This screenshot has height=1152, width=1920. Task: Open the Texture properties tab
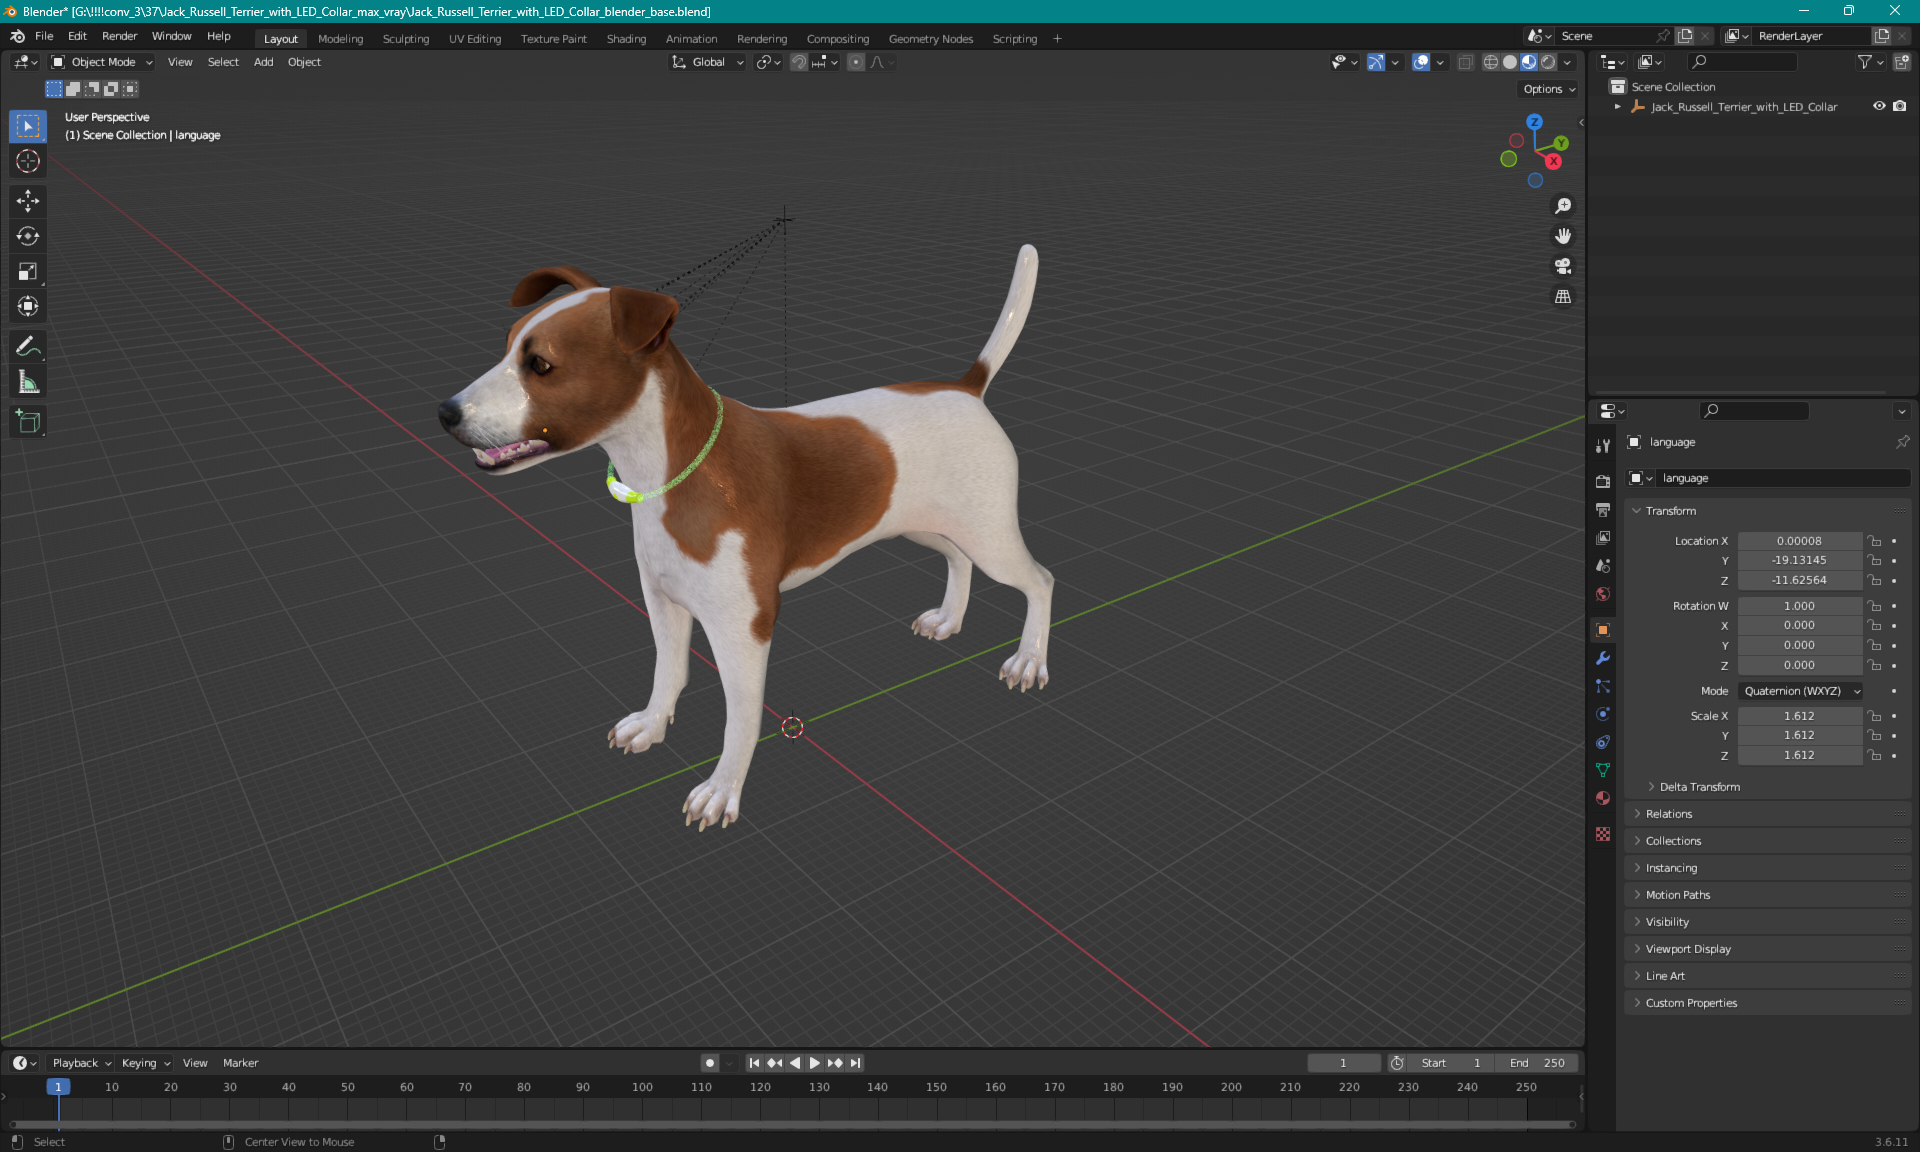coord(1603,834)
